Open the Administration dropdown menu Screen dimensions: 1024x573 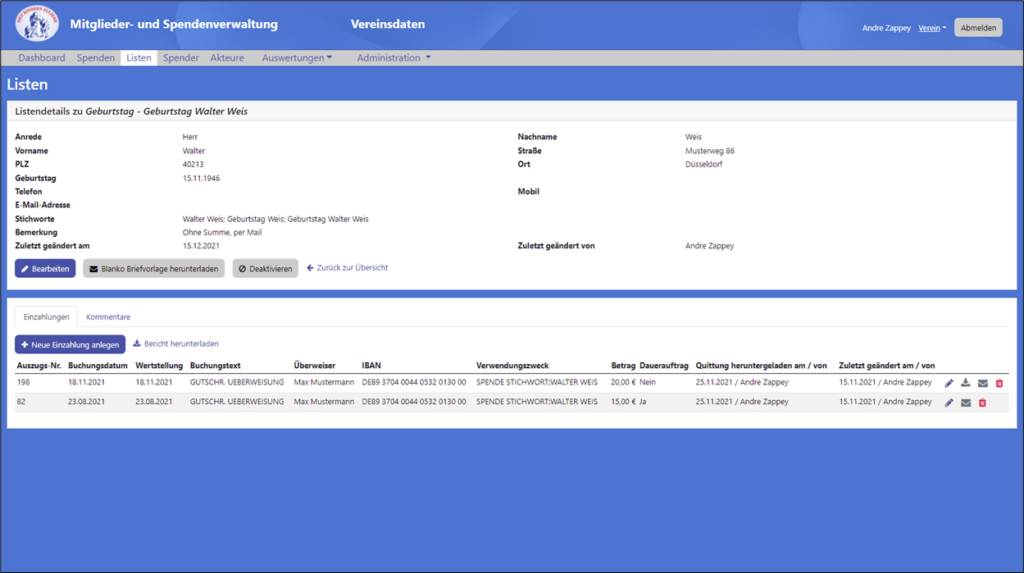pos(394,57)
